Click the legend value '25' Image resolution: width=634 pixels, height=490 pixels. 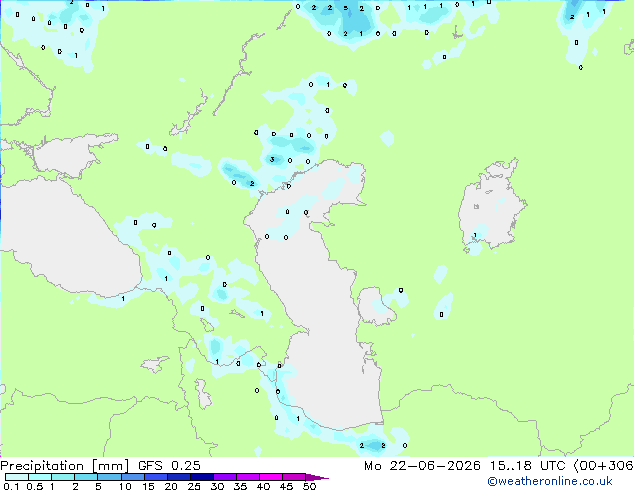[194, 486]
